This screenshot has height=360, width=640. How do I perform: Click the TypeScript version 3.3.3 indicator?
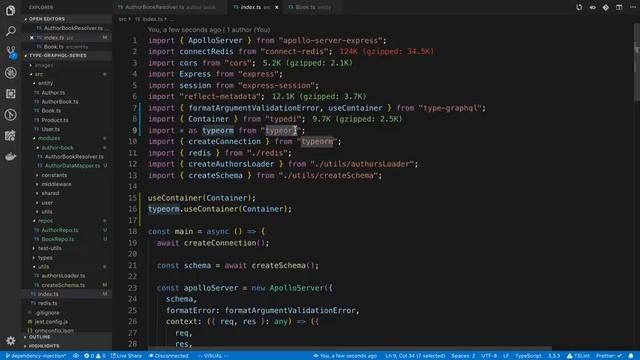click(554, 356)
